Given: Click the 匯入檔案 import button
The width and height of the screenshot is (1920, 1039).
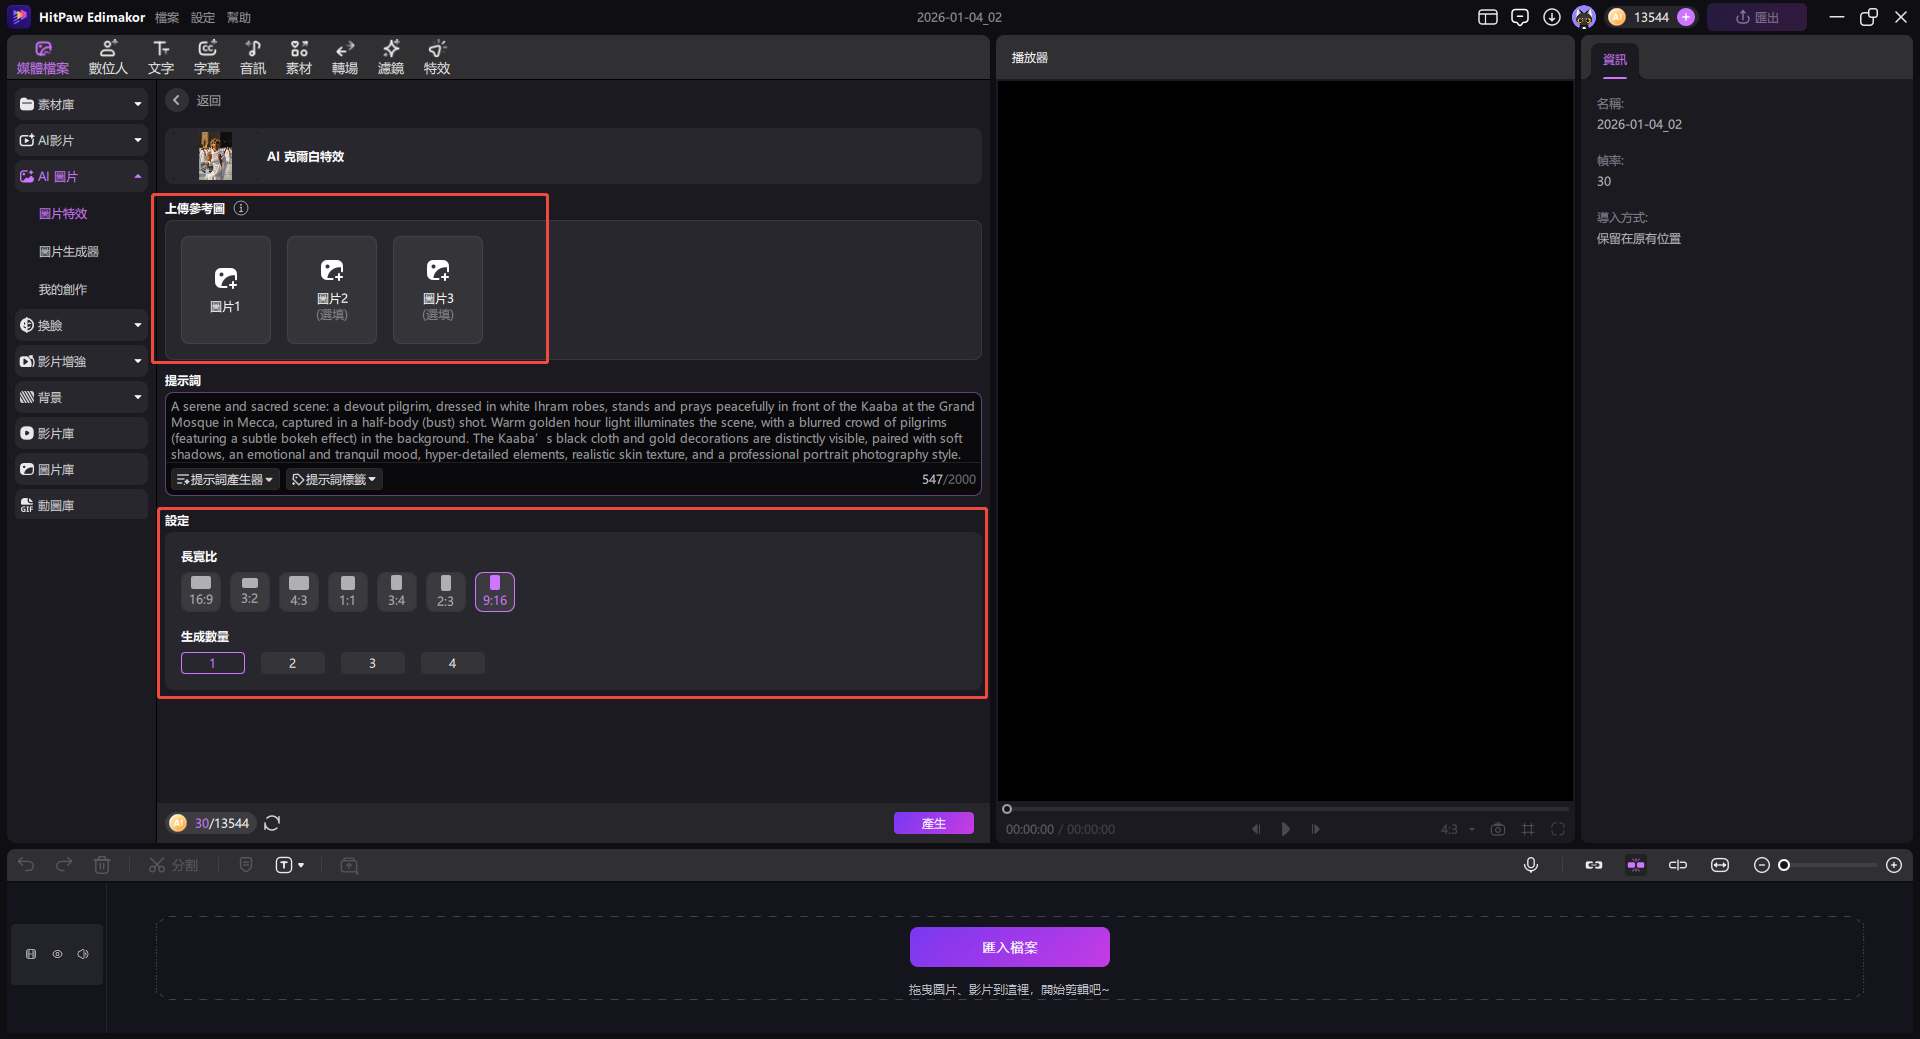Looking at the screenshot, I should pyautogui.click(x=1009, y=947).
